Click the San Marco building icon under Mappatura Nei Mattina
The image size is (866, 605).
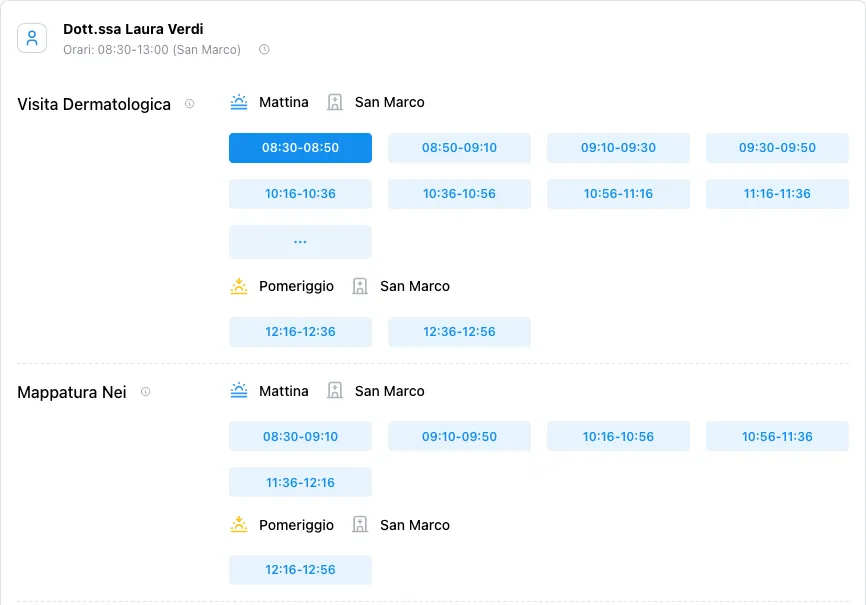(x=335, y=391)
